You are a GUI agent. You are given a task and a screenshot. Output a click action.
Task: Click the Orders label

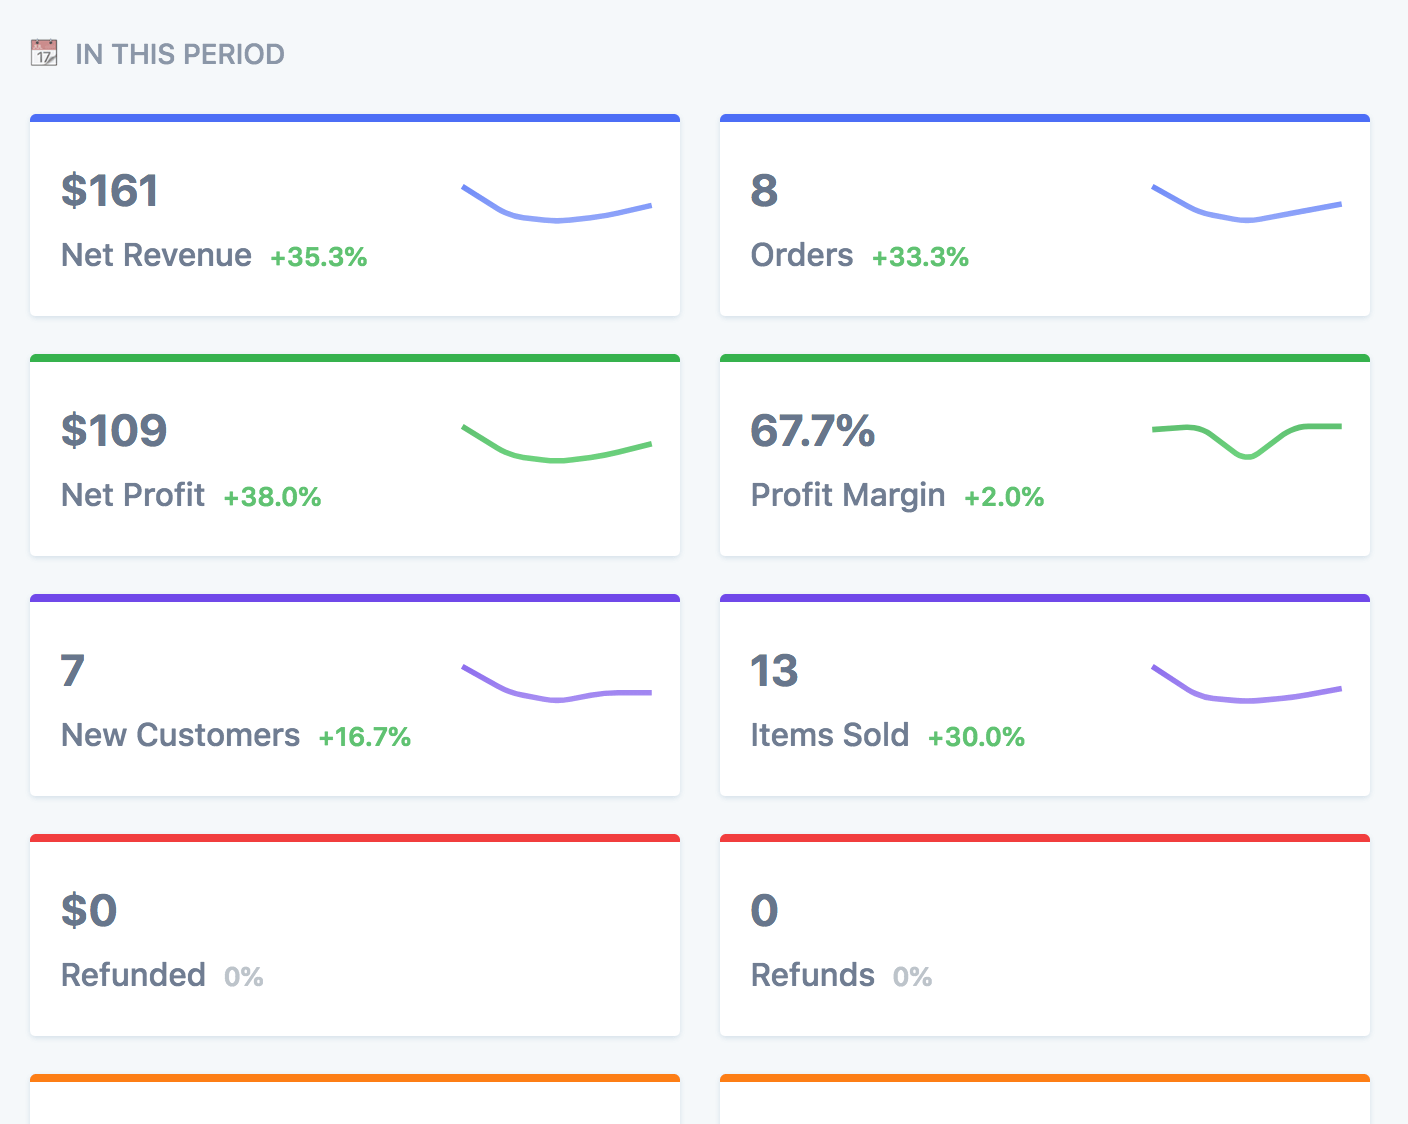802,255
